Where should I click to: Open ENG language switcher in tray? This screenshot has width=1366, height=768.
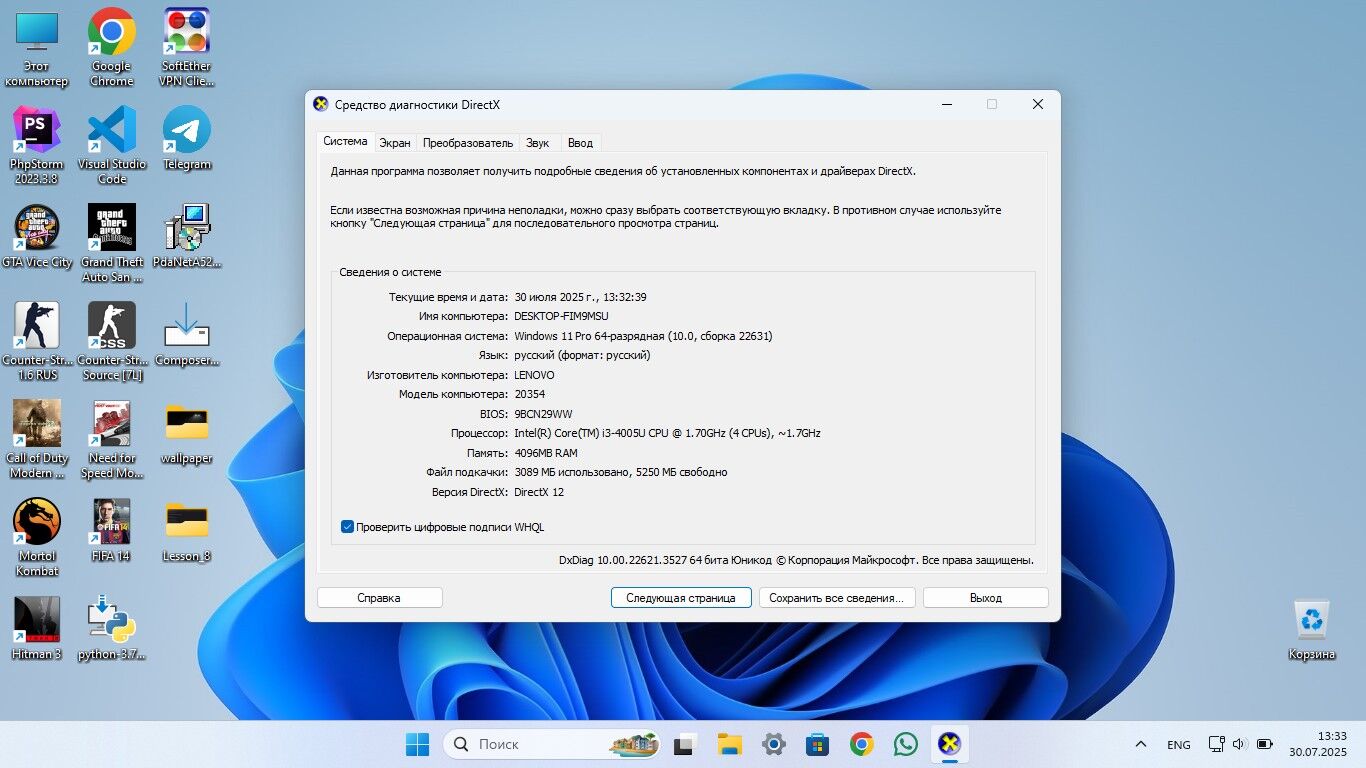[1179, 744]
